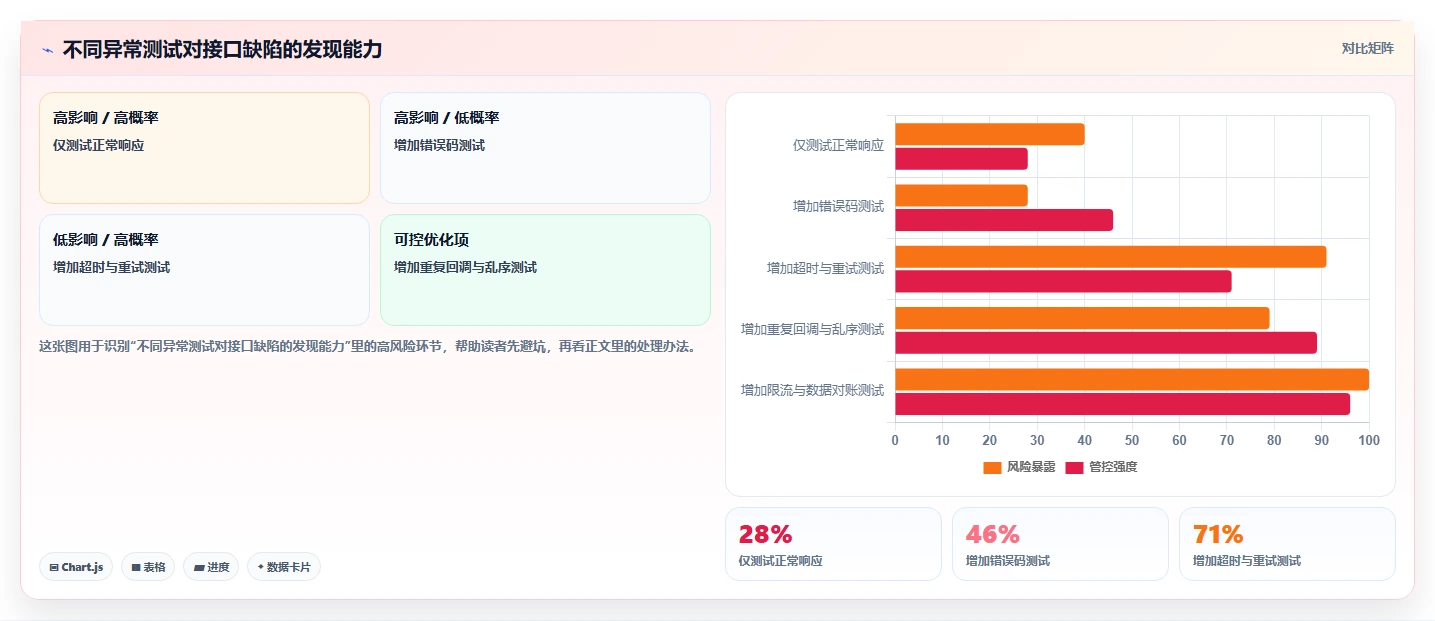The height and width of the screenshot is (621, 1435).
Task: Click the x-axis tick value 50
Action: (1132, 441)
